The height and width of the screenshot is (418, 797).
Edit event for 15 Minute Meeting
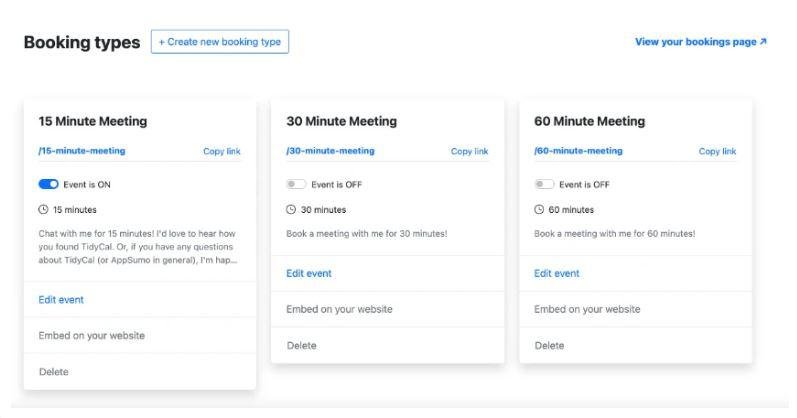(x=61, y=300)
